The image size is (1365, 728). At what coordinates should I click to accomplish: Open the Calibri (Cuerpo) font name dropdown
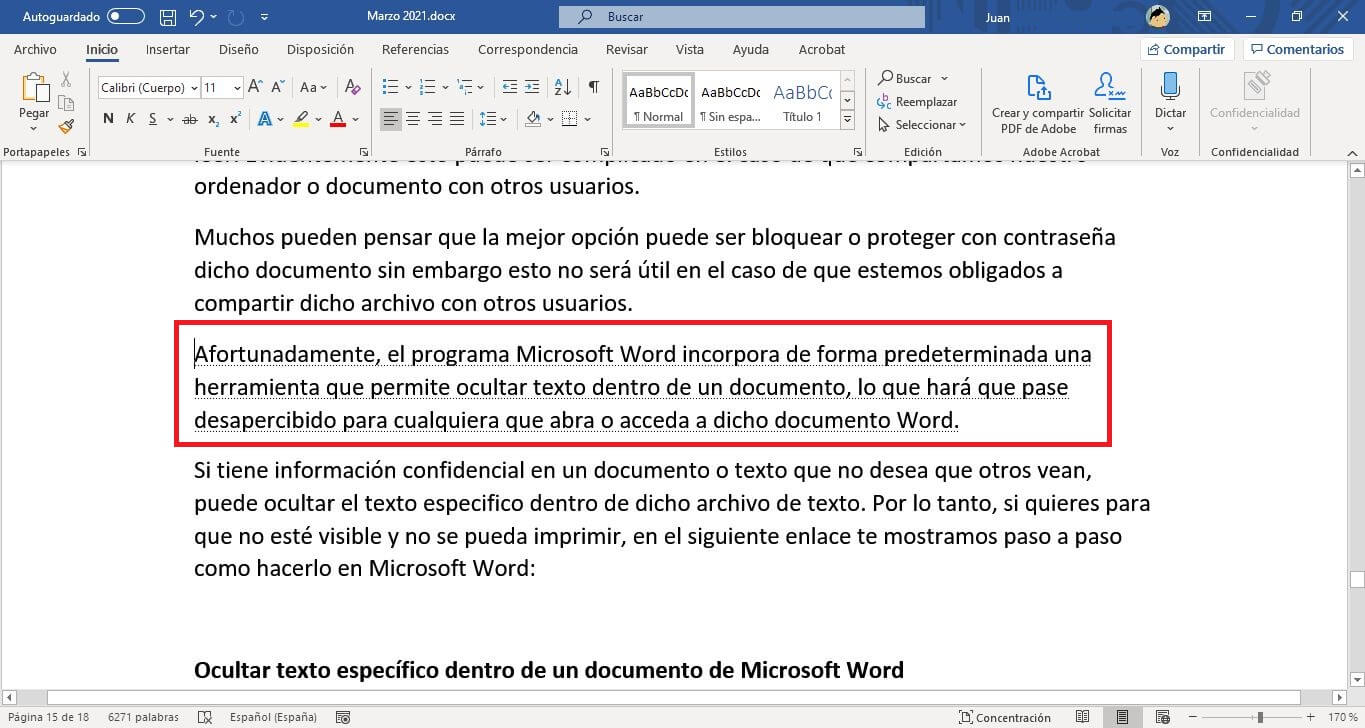[x=193, y=88]
